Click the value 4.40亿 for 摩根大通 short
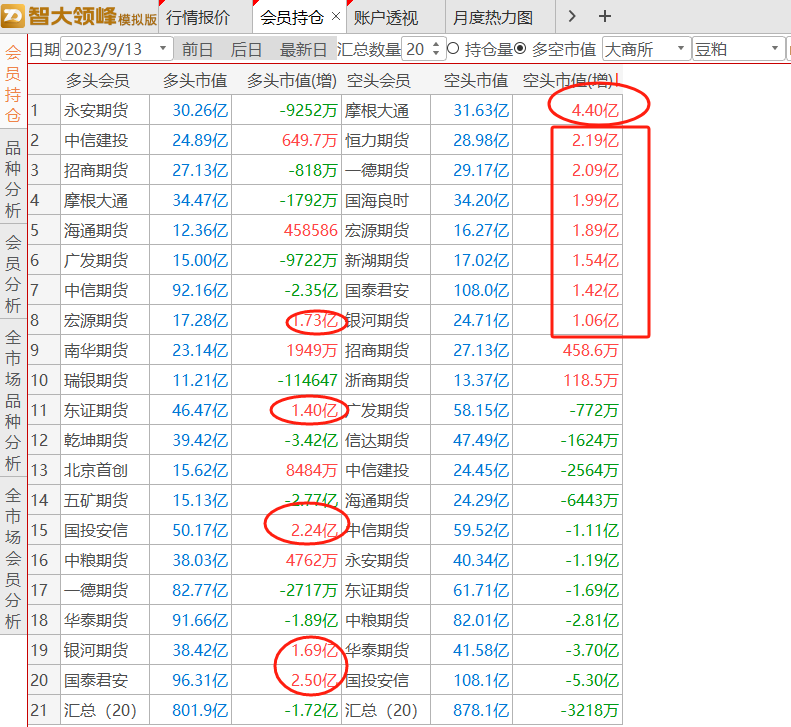Image resolution: width=791 pixels, height=727 pixels. click(x=595, y=110)
